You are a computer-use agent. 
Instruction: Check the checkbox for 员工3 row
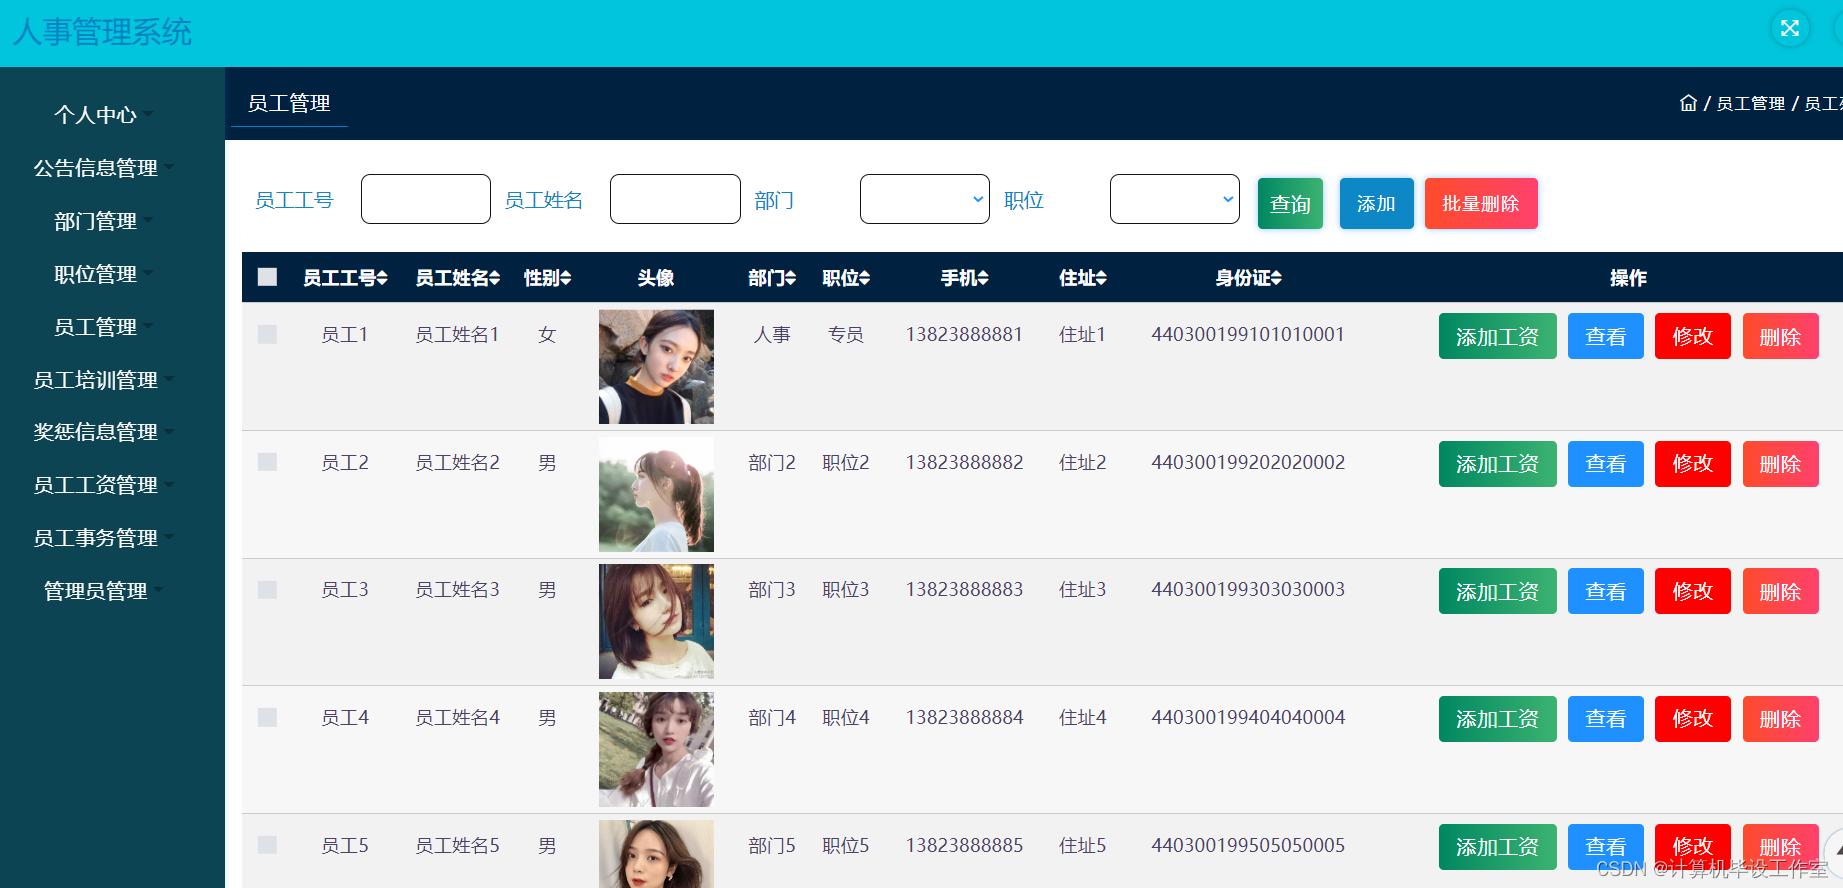point(267,589)
